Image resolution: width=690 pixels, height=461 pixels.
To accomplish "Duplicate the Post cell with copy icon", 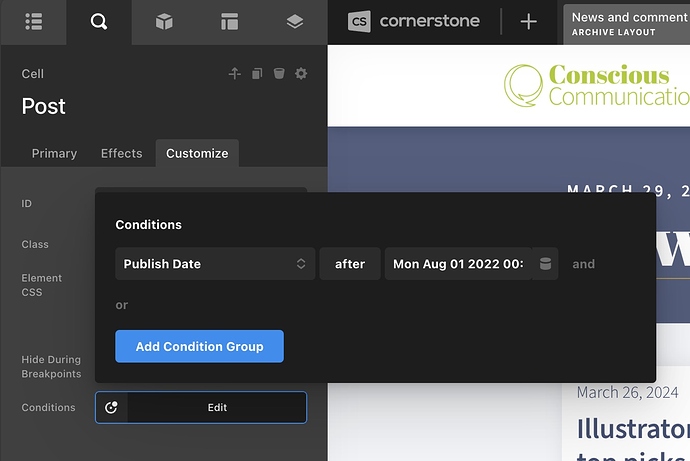I will click(257, 74).
